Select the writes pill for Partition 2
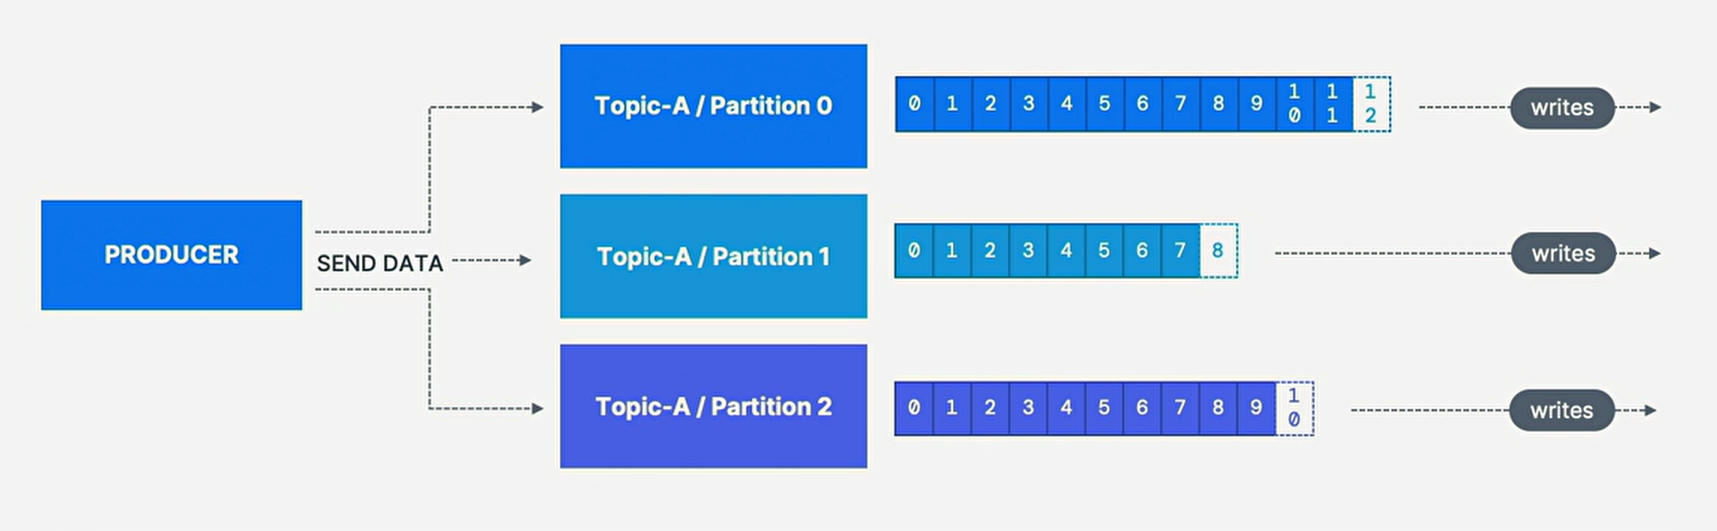This screenshot has width=1717, height=531. [x=1561, y=410]
